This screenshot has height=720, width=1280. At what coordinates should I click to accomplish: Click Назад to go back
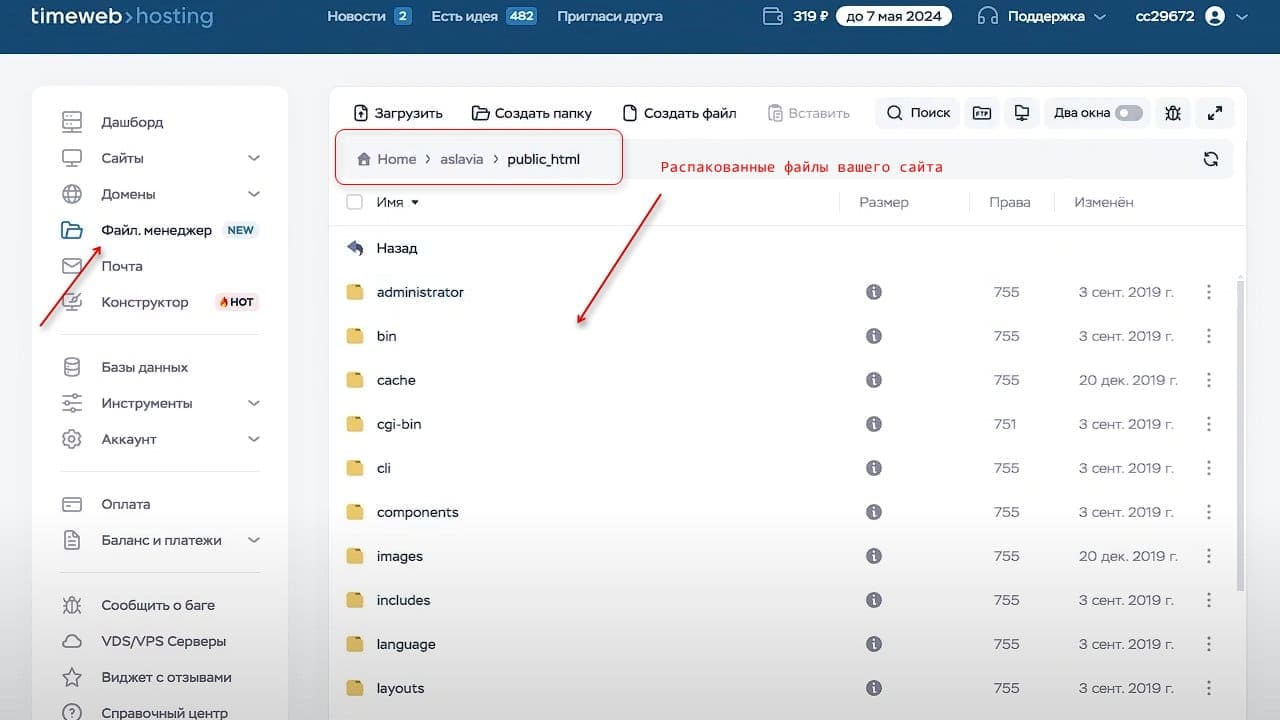click(397, 248)
